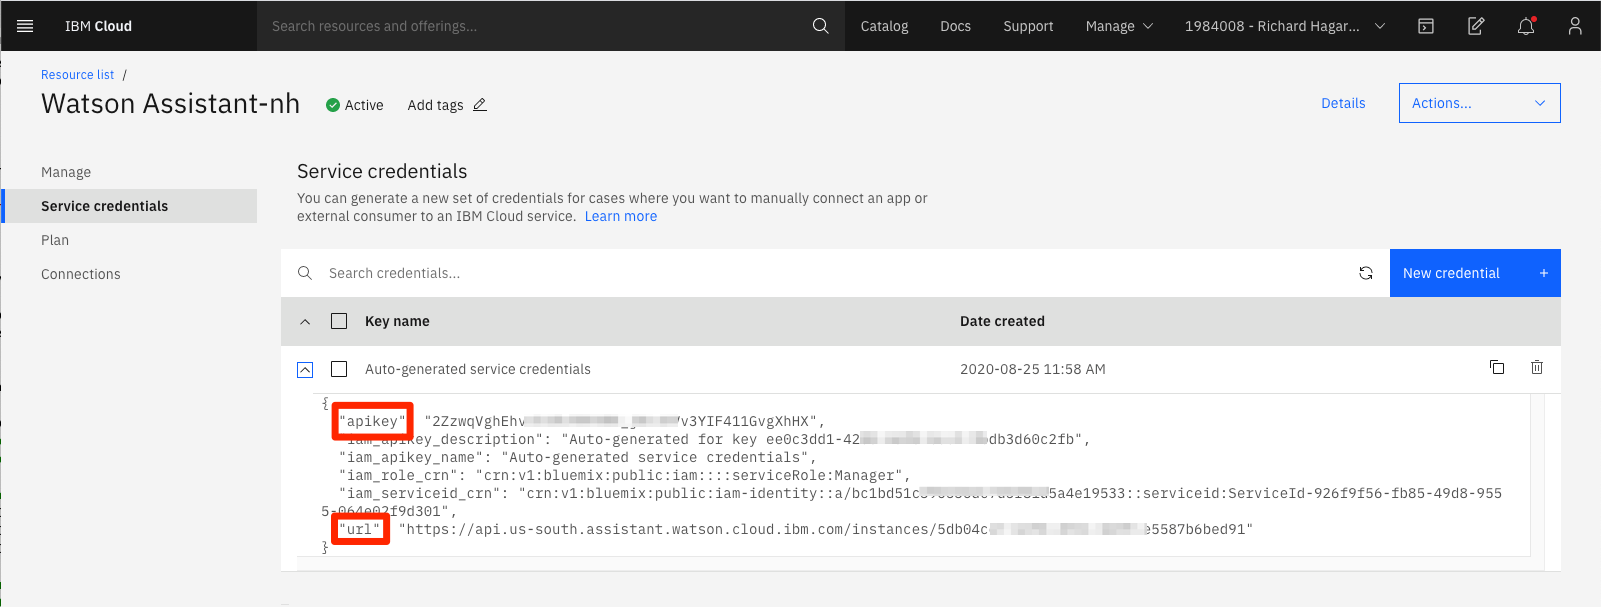Open the Catalog menu item
The height and width of the screenshot is (607, 1601).
[884, 26]
